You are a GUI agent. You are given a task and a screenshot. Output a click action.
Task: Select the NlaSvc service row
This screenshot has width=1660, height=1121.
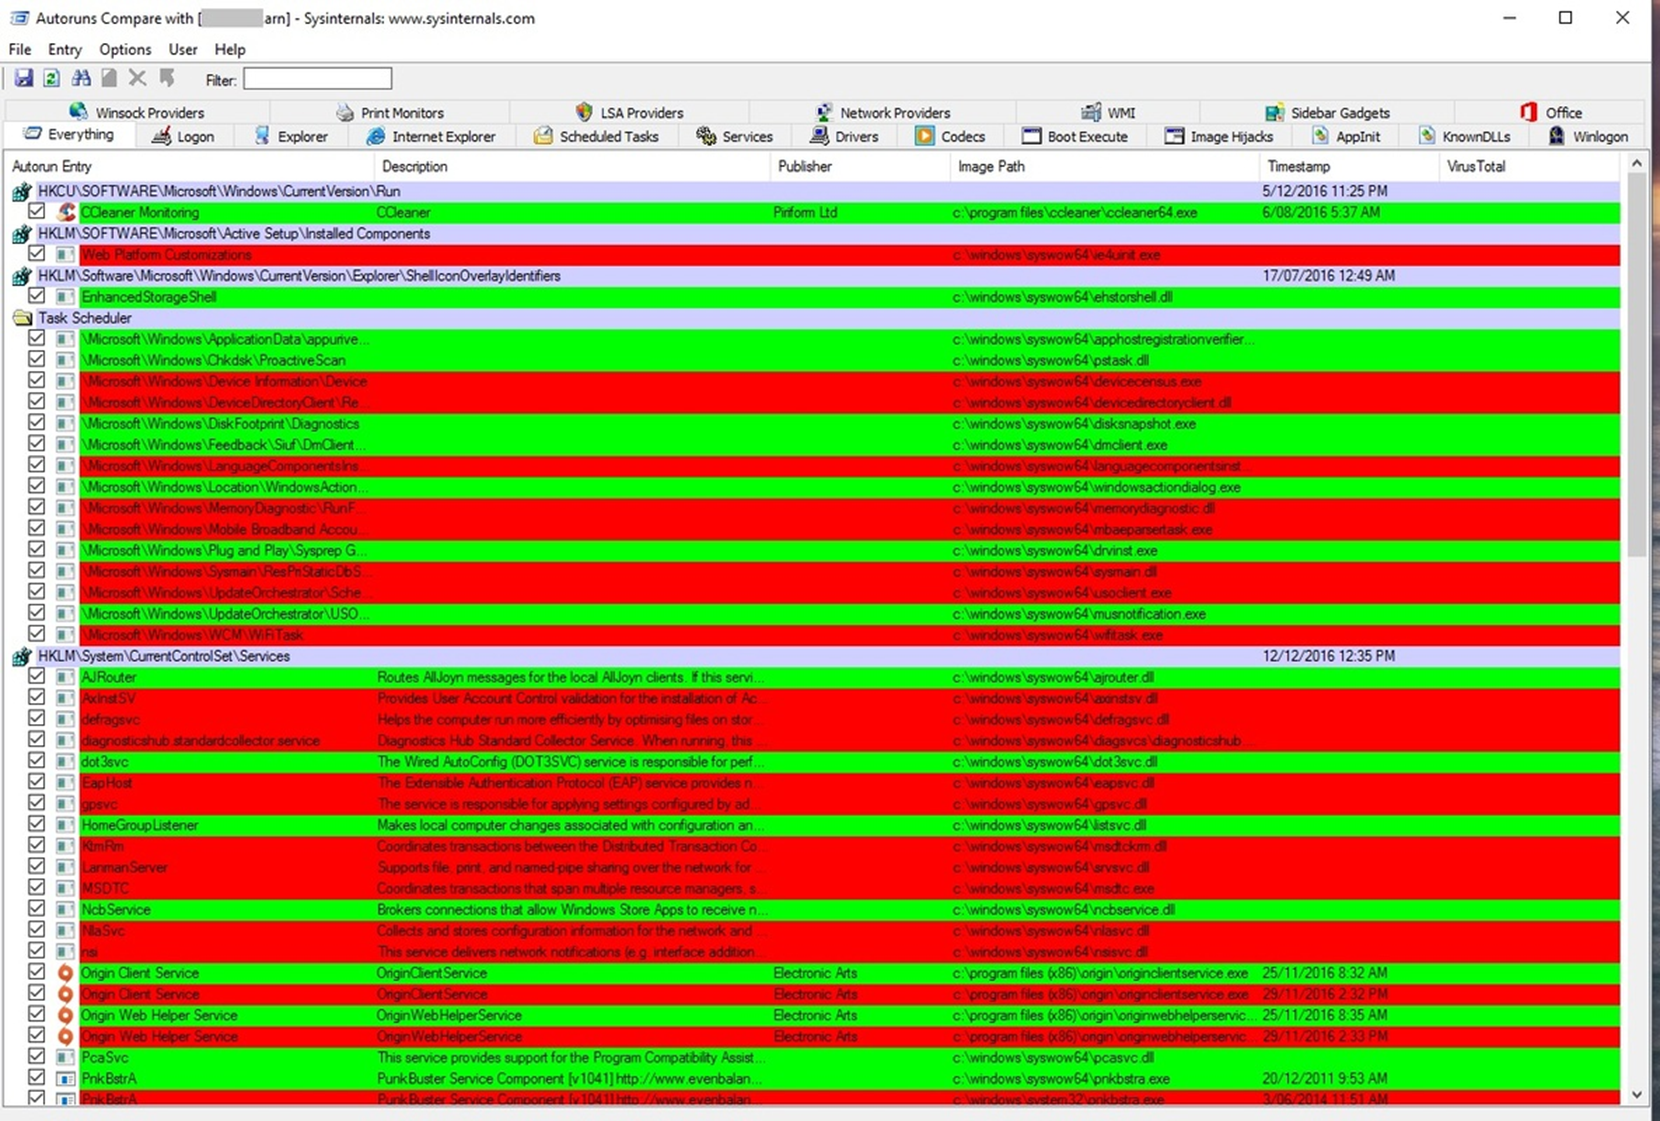click(814, 930)
